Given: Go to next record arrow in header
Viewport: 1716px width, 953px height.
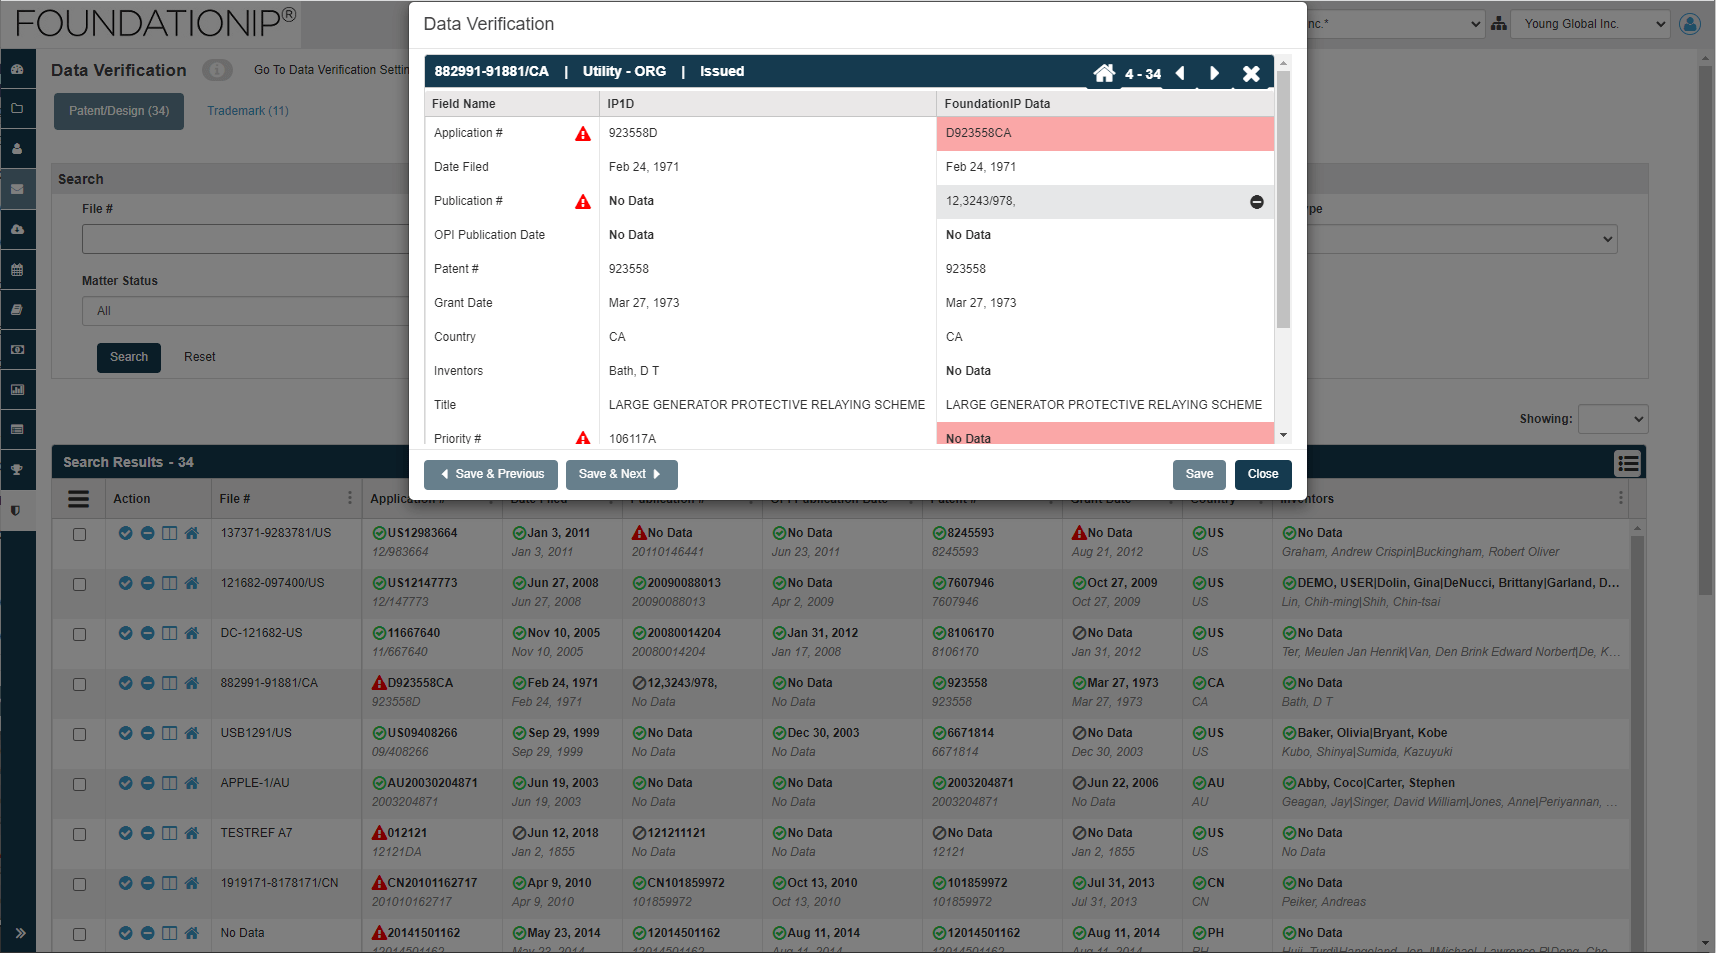Looking at the screenshot, I should pyautogui.click(x=1214, y=73).
